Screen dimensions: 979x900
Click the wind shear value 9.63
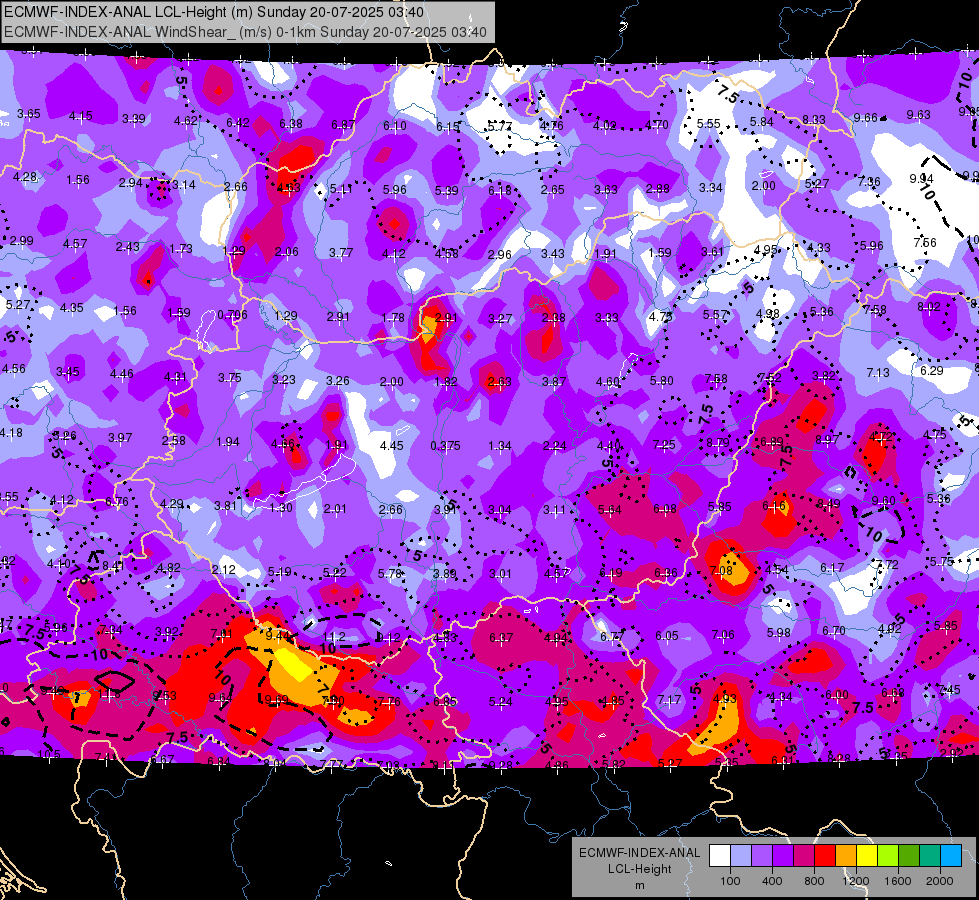point(918,114)
